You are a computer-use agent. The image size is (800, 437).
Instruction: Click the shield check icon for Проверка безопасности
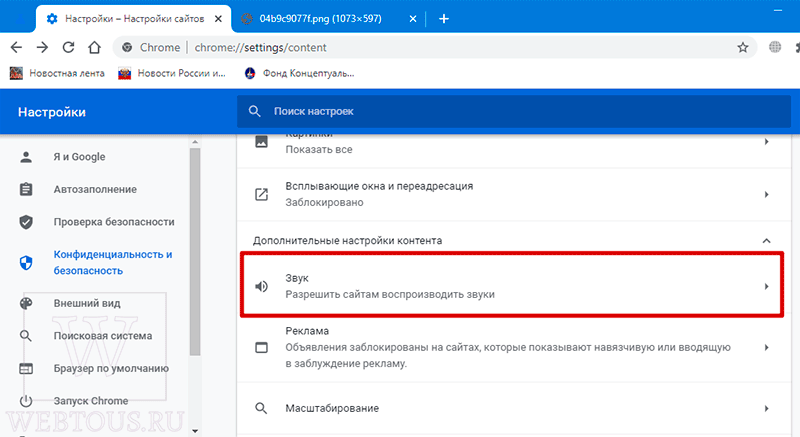26,222
